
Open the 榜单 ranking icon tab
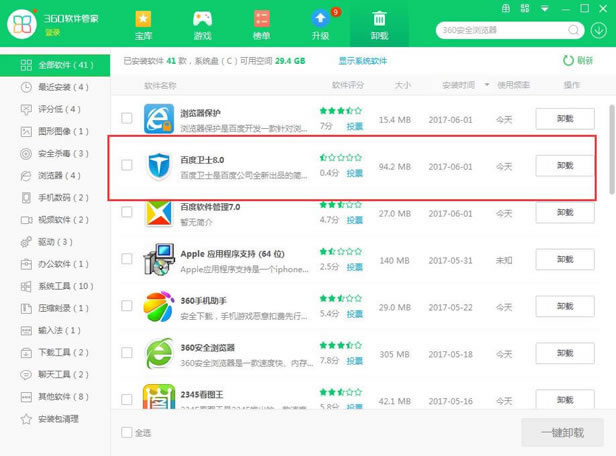[x=262, y=24]
